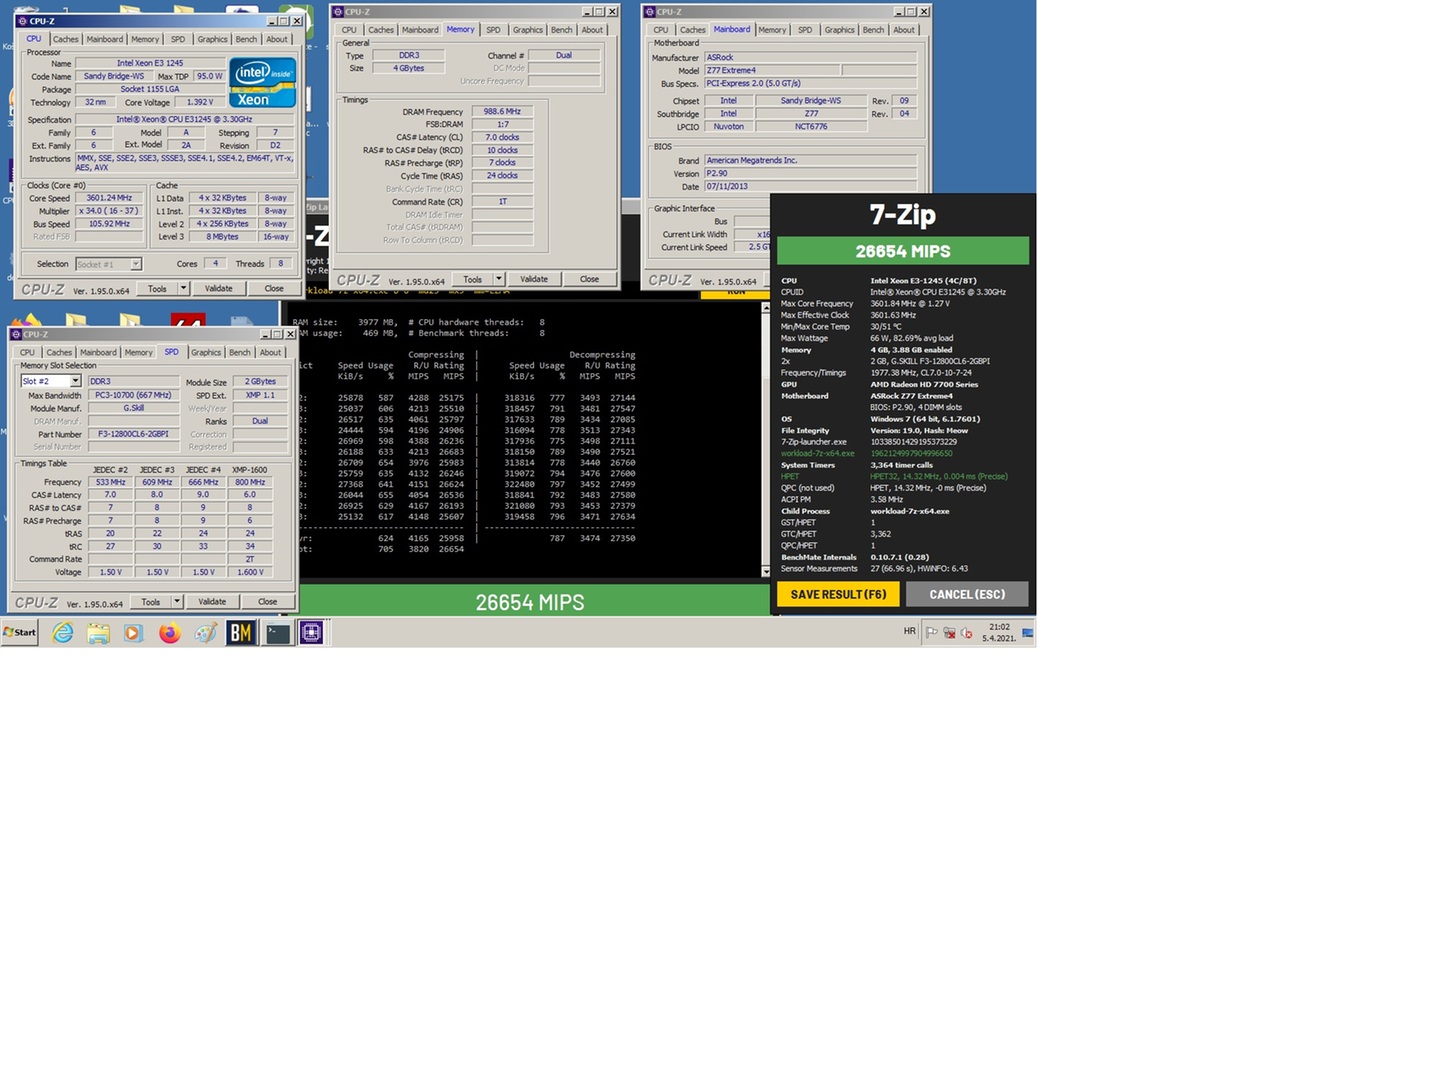The image size is (1440, 1080).
Task: Switch to BenchMate via BM taskbar icon
Action: click(x=241, y=632)
